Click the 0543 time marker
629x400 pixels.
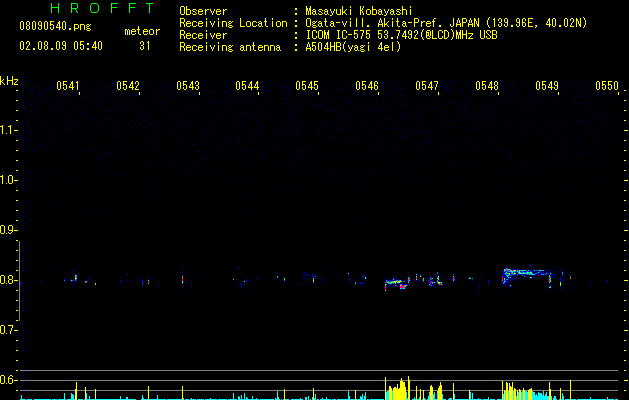coord(188,86)
